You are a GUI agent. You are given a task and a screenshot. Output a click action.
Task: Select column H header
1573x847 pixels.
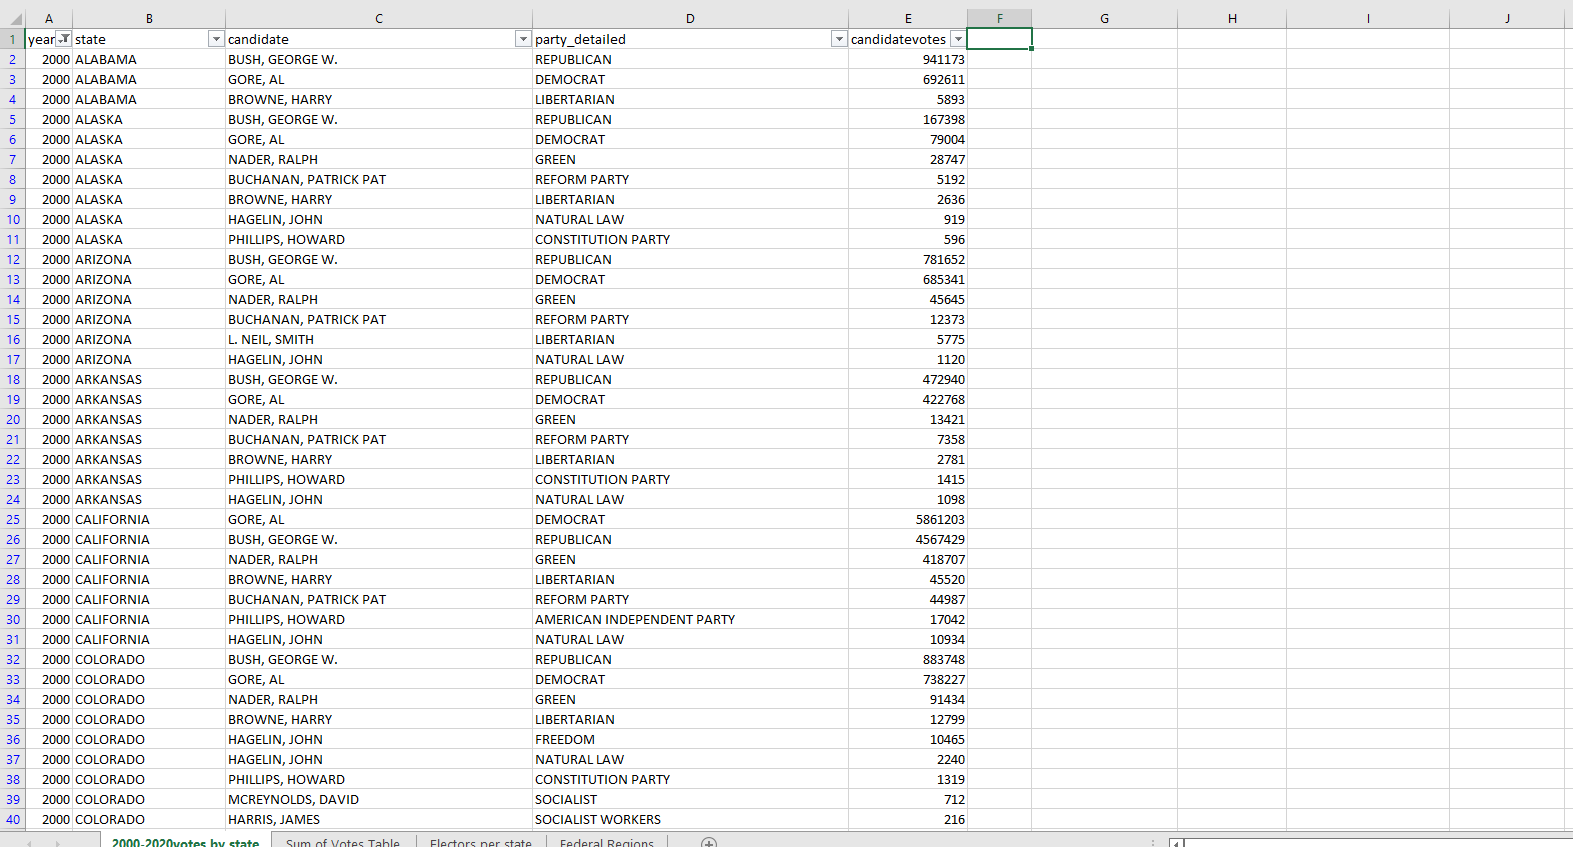pyautogui.click(x=1232, y=18)
